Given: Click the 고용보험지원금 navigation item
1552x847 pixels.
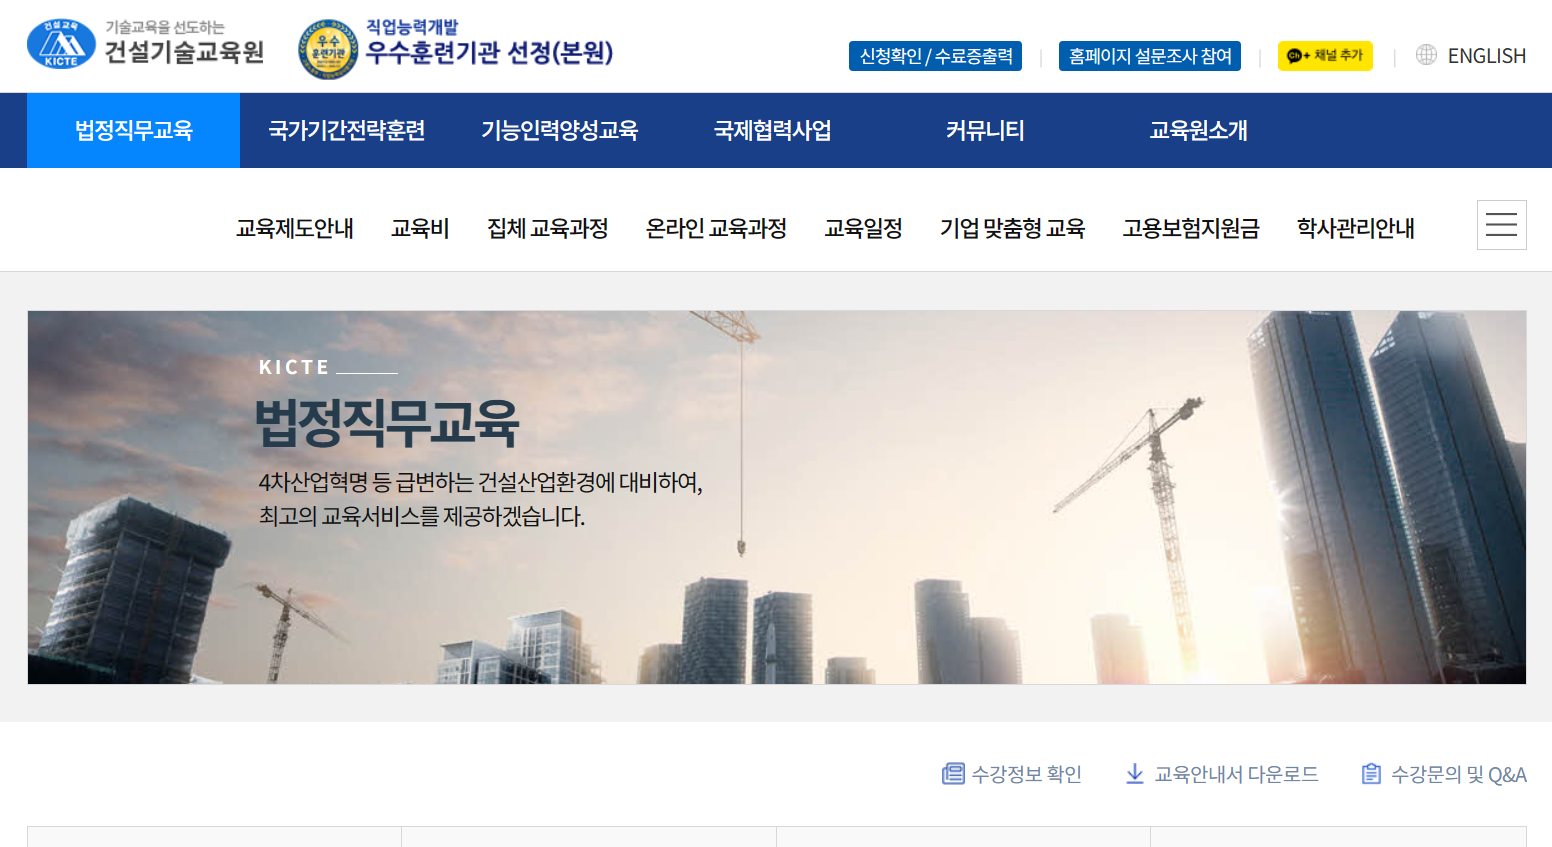Looking at the screenshot, I should point(1190,228).
